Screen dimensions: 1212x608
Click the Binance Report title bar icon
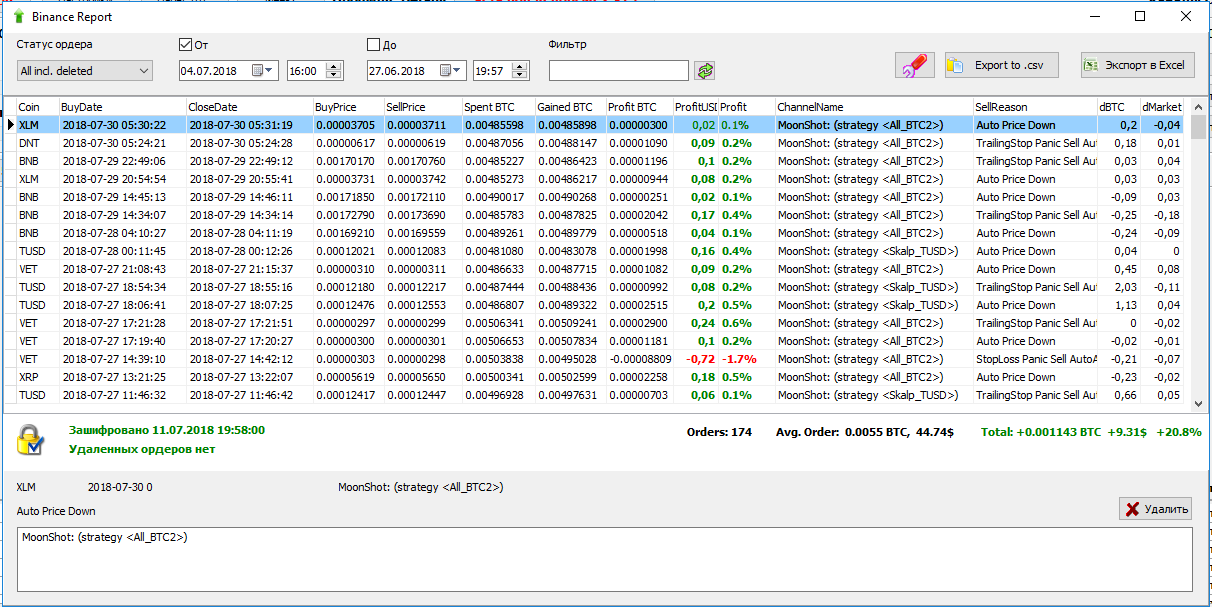18,17
